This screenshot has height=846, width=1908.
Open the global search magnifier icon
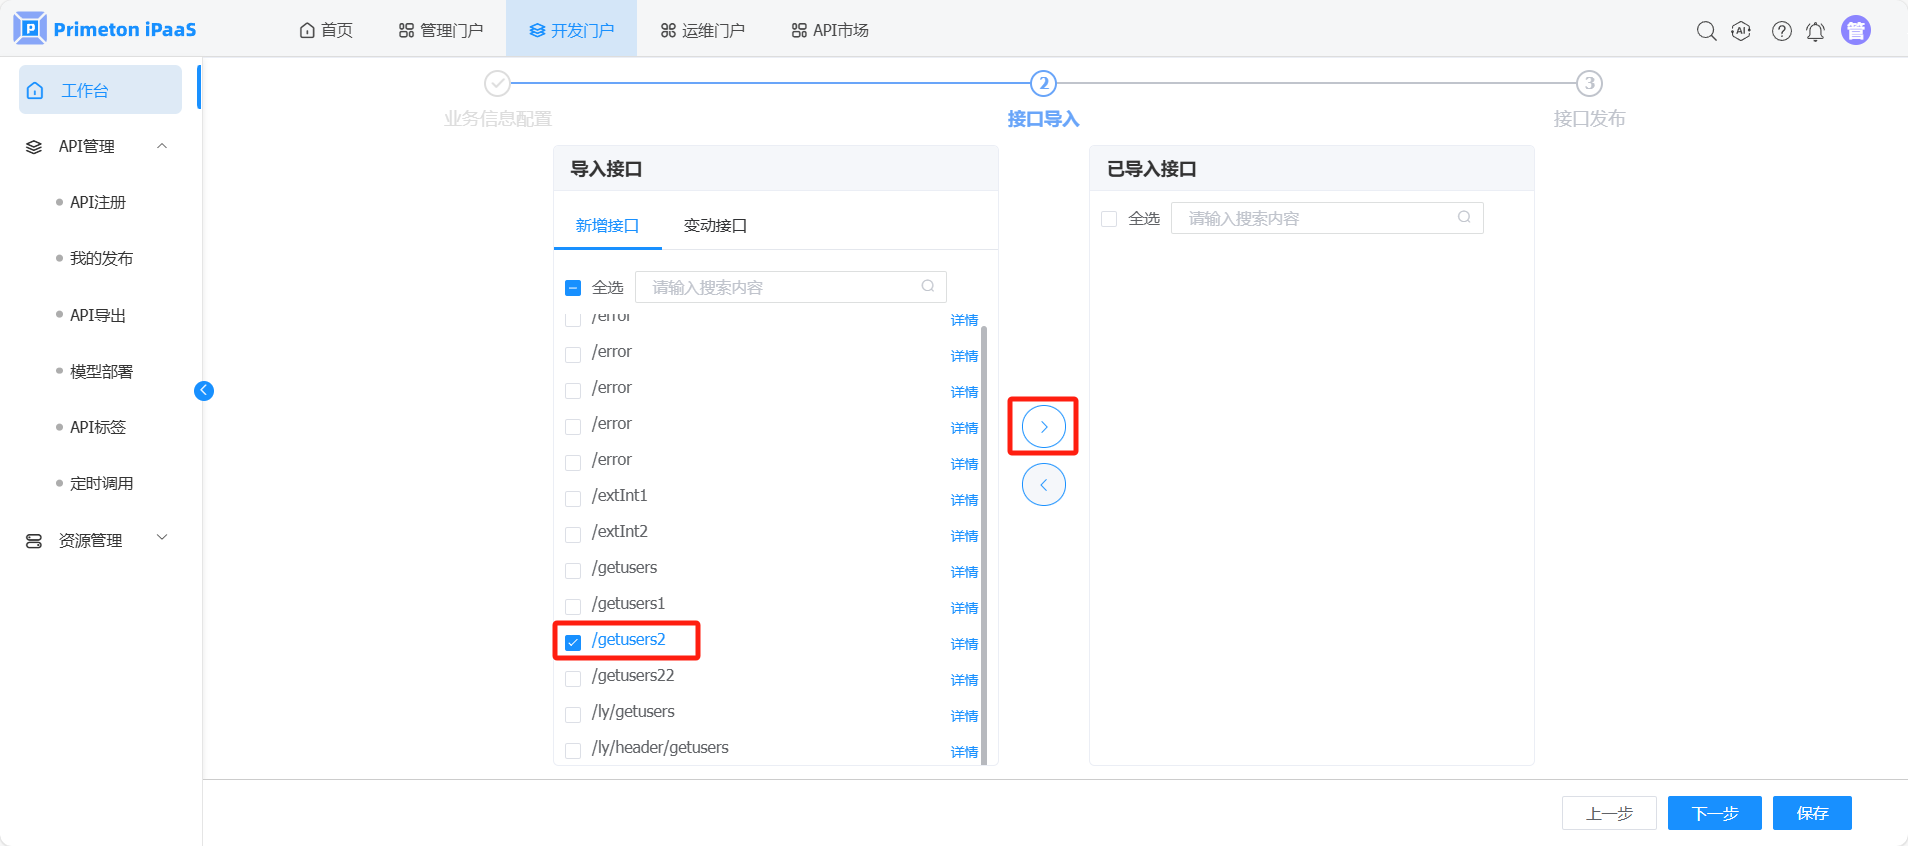[x=1706, y=31]
